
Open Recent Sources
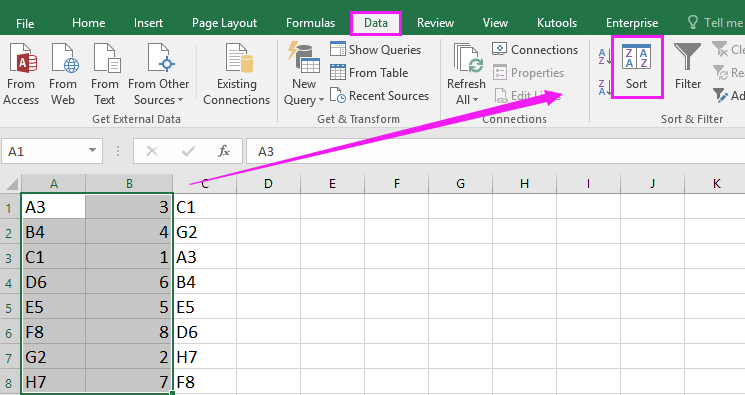tap(379, 96)
